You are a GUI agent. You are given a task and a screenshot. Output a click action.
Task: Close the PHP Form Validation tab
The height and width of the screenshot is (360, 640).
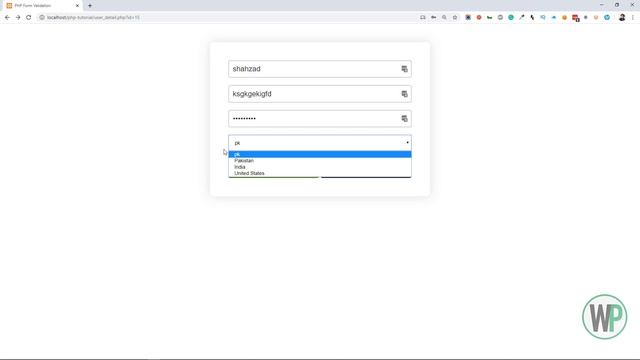click(77, 6)
